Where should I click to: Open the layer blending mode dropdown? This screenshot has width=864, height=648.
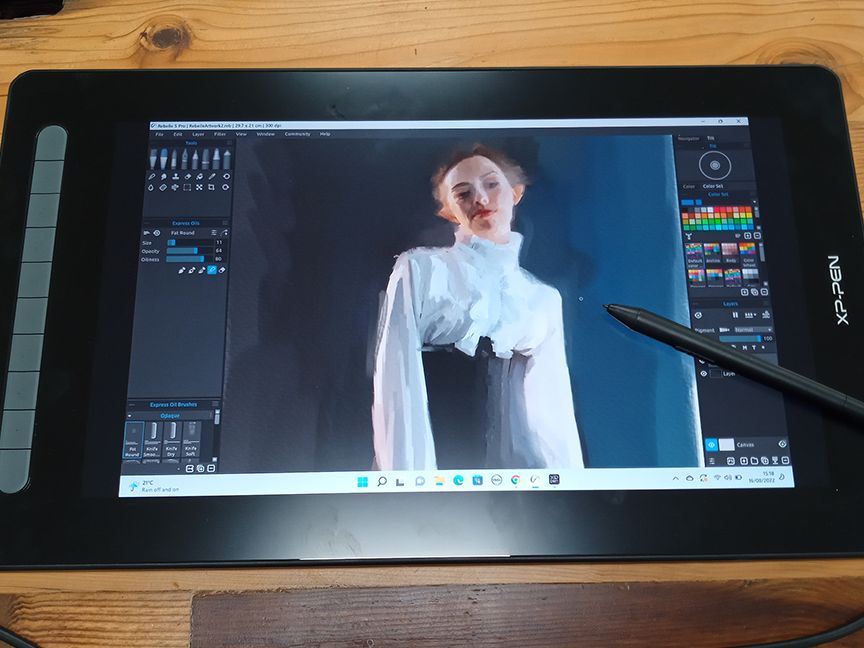[x=753, y=330]
